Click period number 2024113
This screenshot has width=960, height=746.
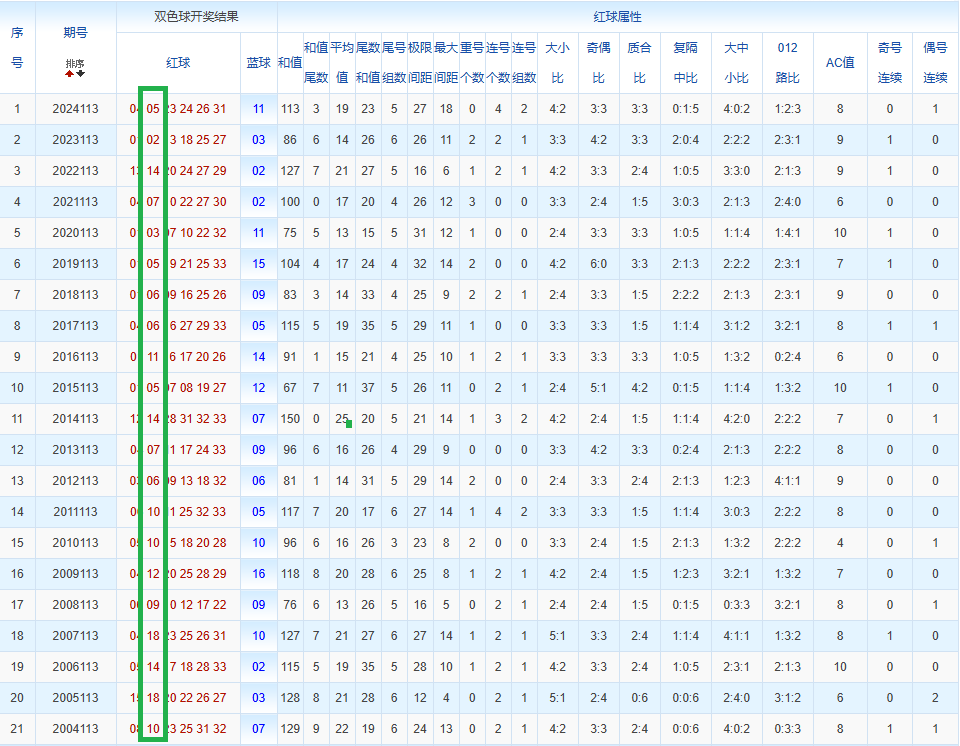(x=75, y=109)
